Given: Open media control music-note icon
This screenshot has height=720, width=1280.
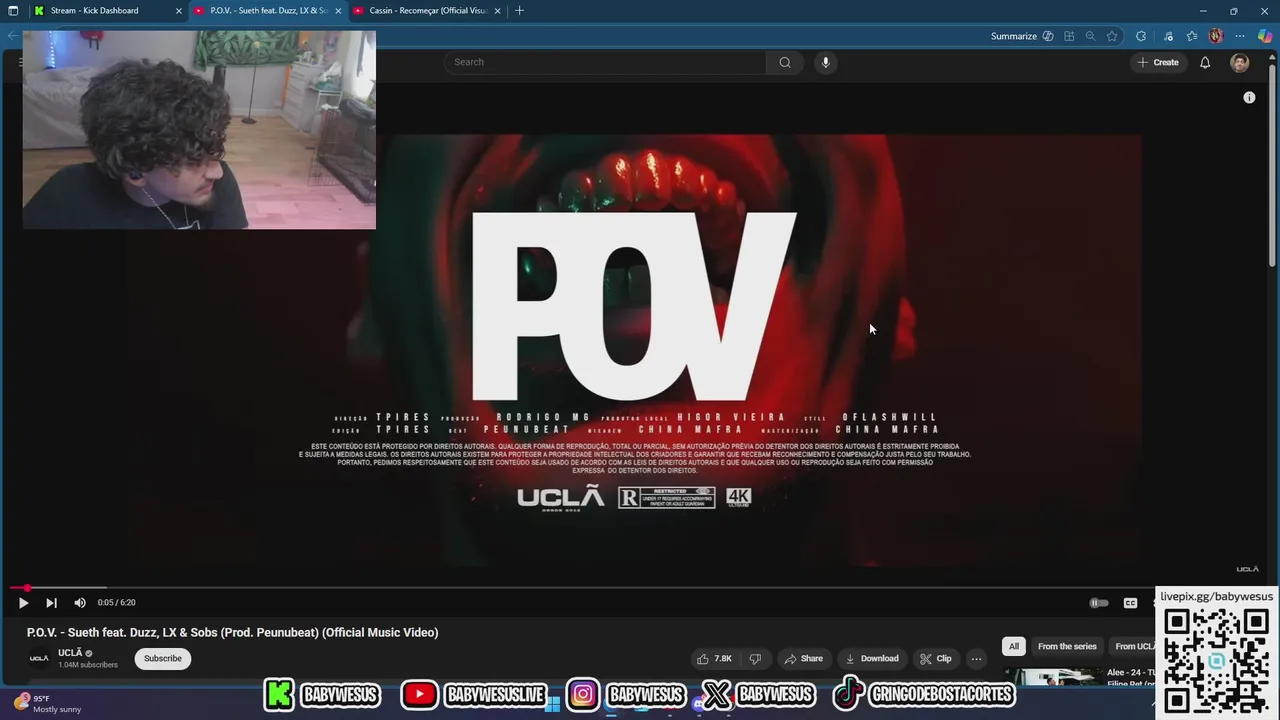Looking at the screenshot, I should (1167, 36).
